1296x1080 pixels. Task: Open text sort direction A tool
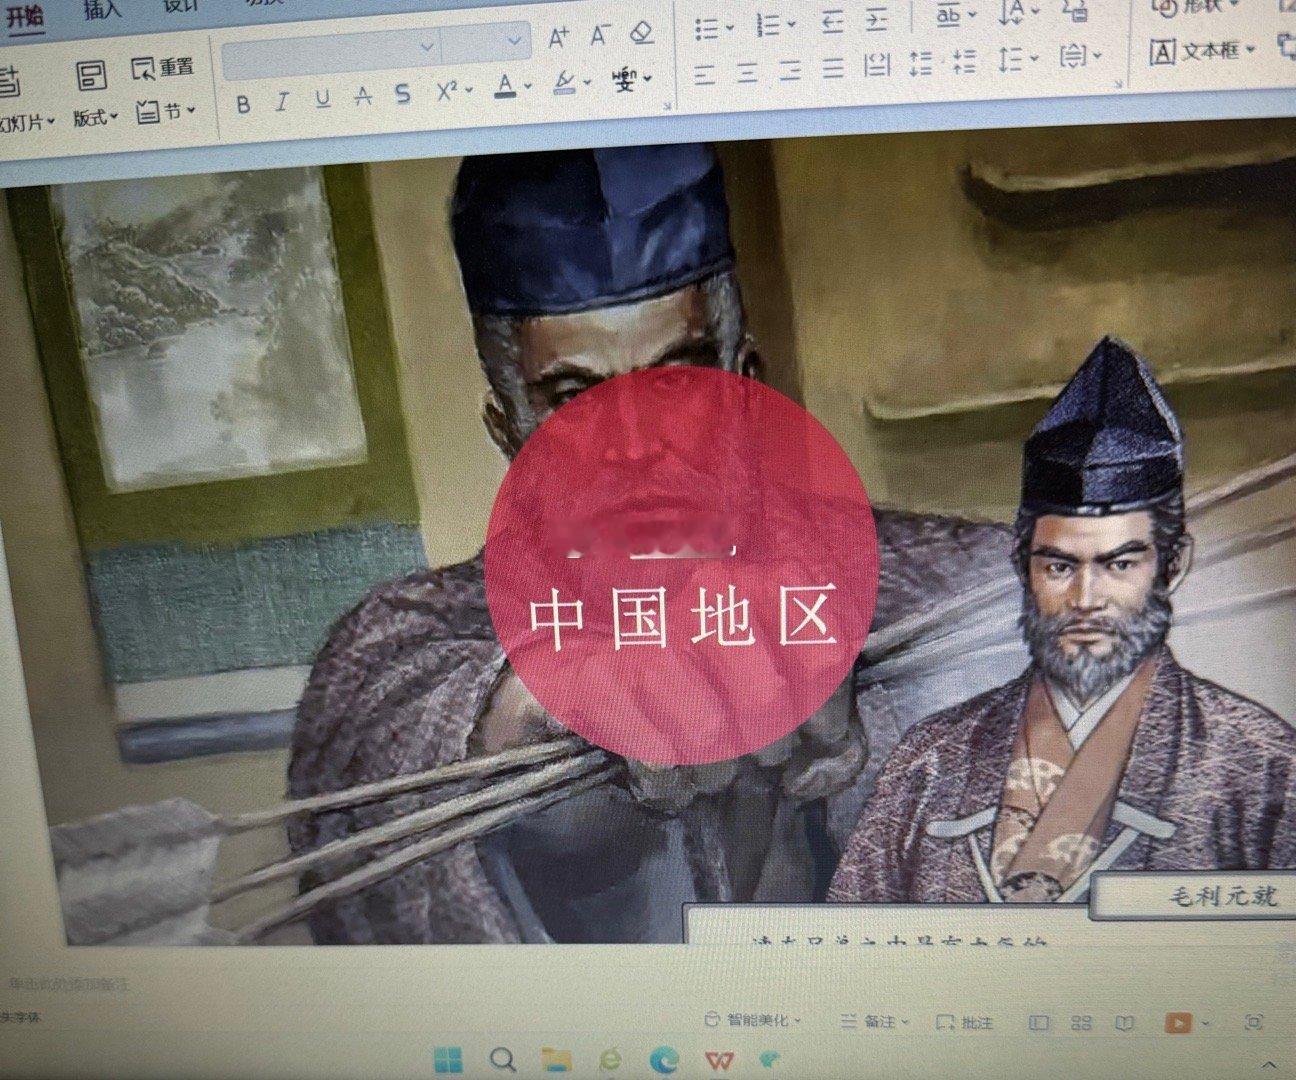coord(1019,12)
